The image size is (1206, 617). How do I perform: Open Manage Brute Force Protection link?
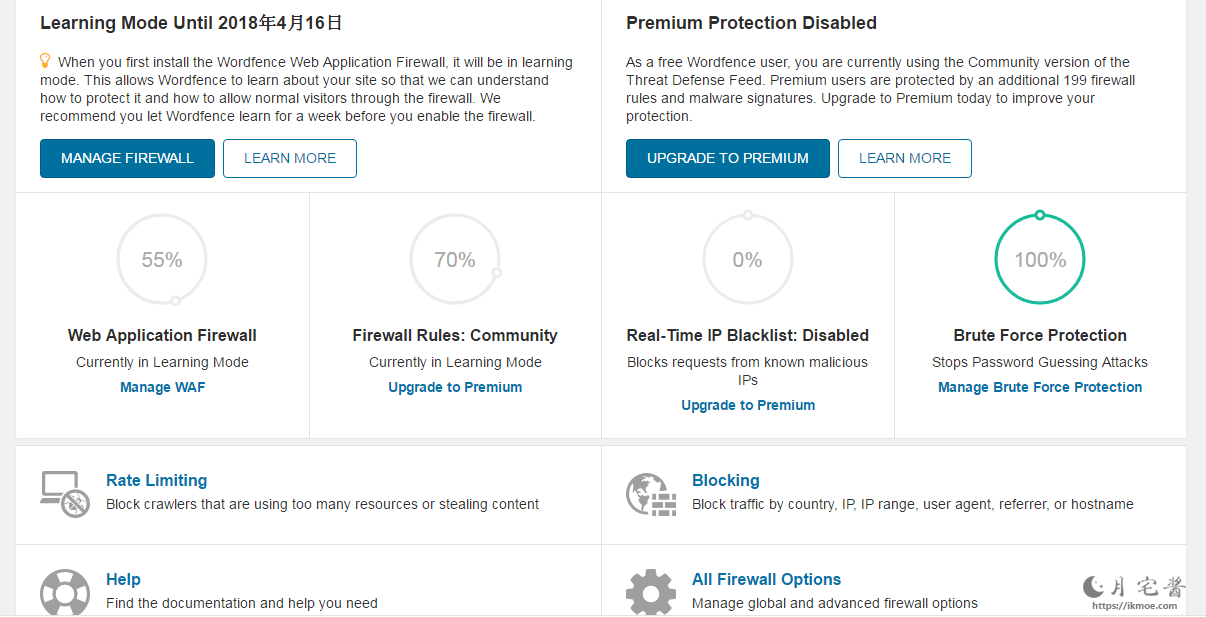tap(1040, 387)
